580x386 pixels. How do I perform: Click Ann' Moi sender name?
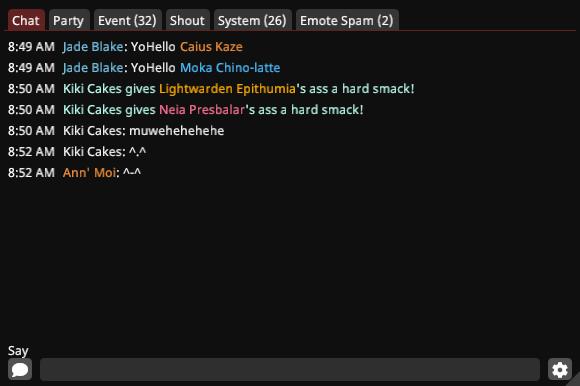[90, 173]
